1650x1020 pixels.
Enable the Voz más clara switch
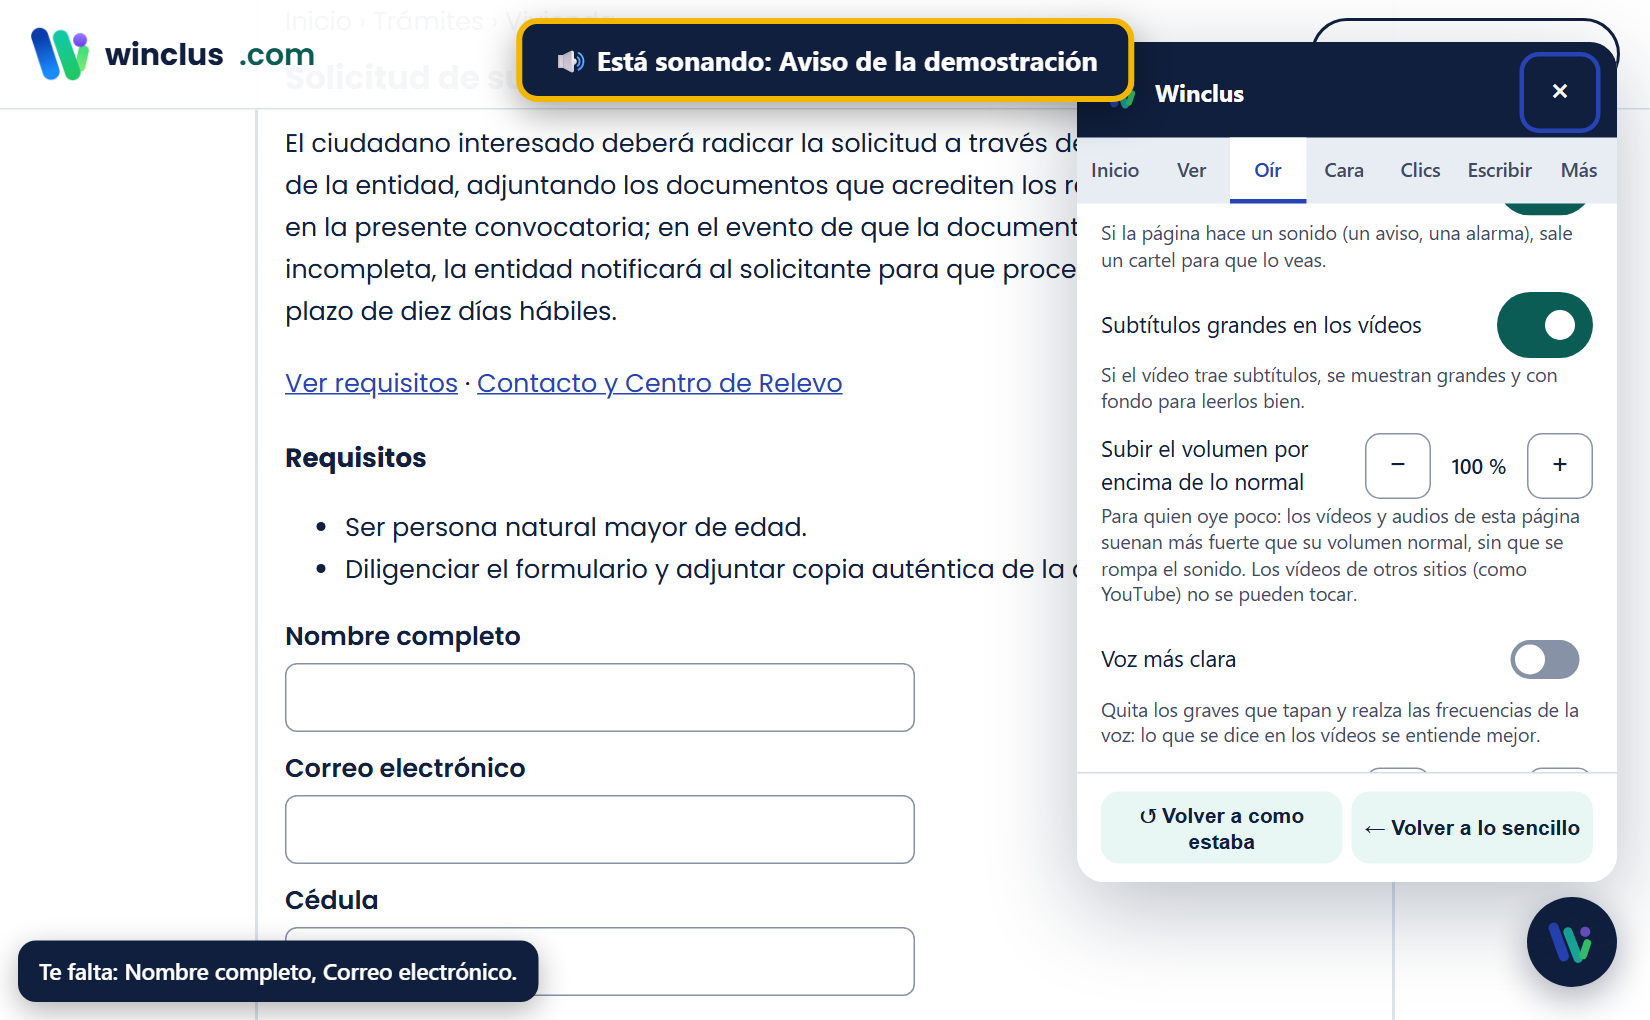pyautogui.click(x=1544, y=660)
